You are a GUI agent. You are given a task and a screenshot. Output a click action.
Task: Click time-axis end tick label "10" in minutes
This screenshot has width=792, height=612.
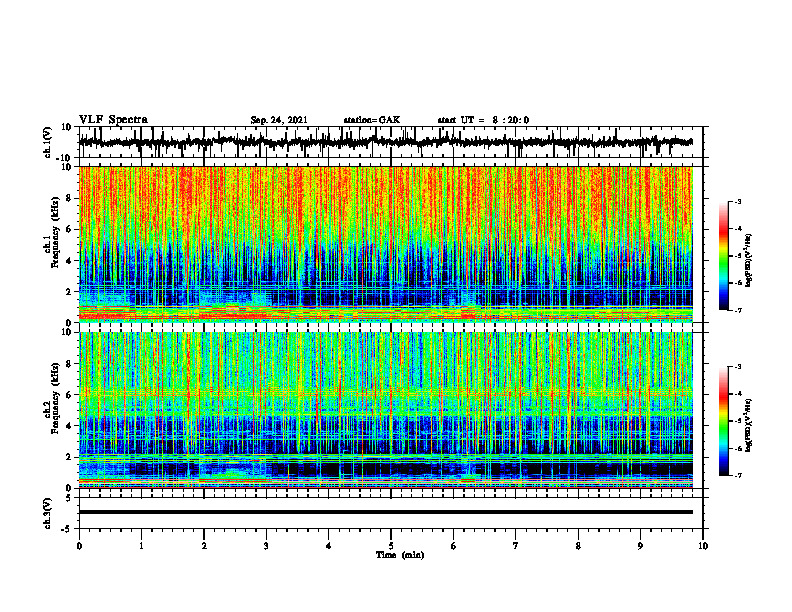click(703, 546)
